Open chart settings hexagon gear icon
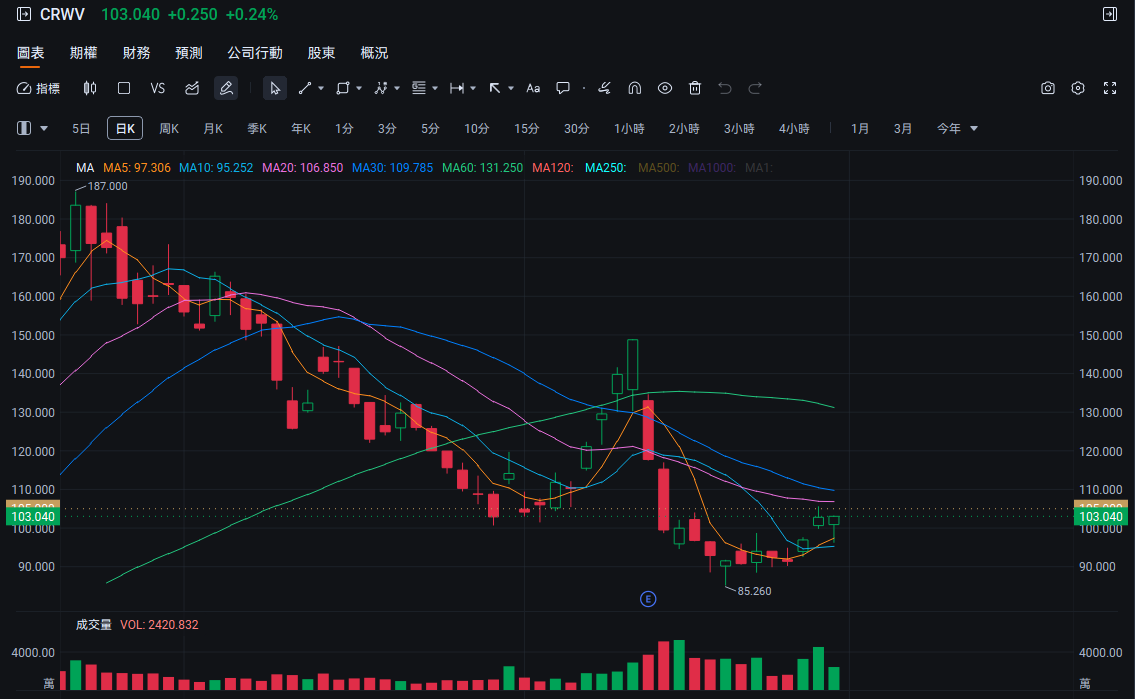Image resolution: width=1135 pixels, height=699 pixels. point(1078,88)
